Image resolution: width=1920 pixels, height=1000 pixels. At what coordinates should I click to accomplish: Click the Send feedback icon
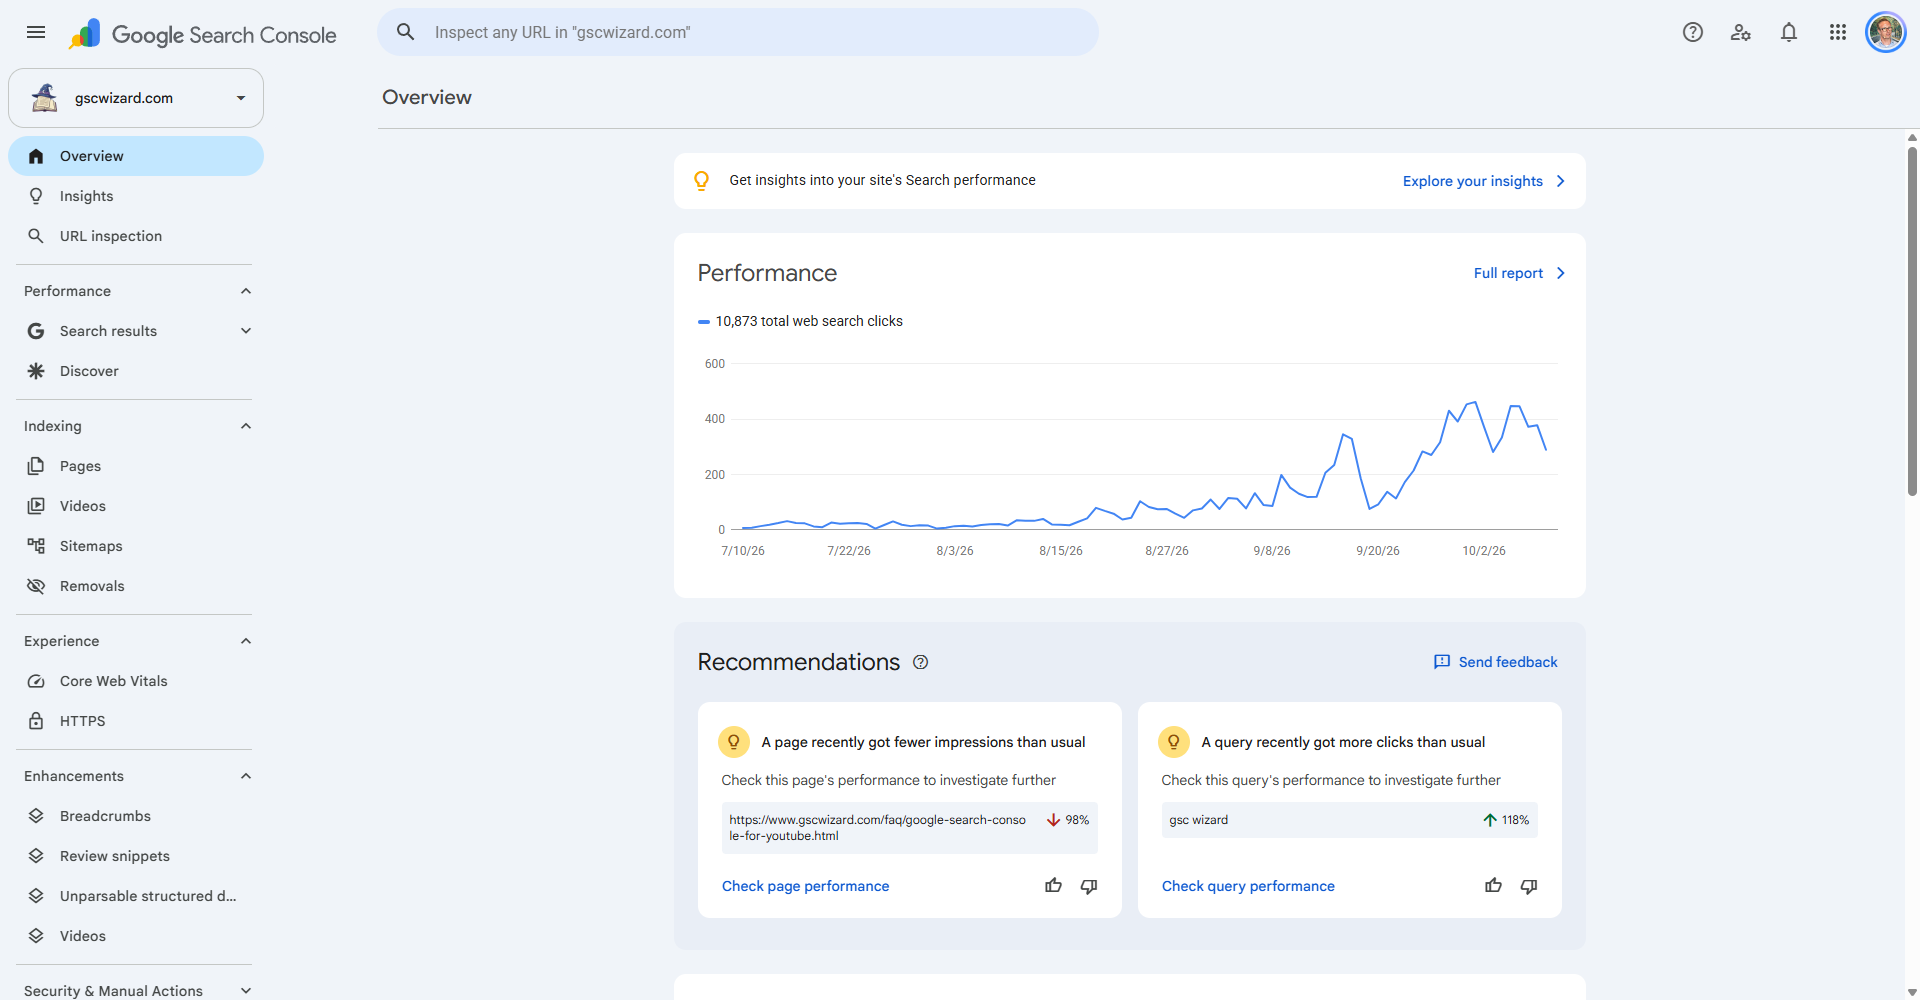click(1442, 662)
